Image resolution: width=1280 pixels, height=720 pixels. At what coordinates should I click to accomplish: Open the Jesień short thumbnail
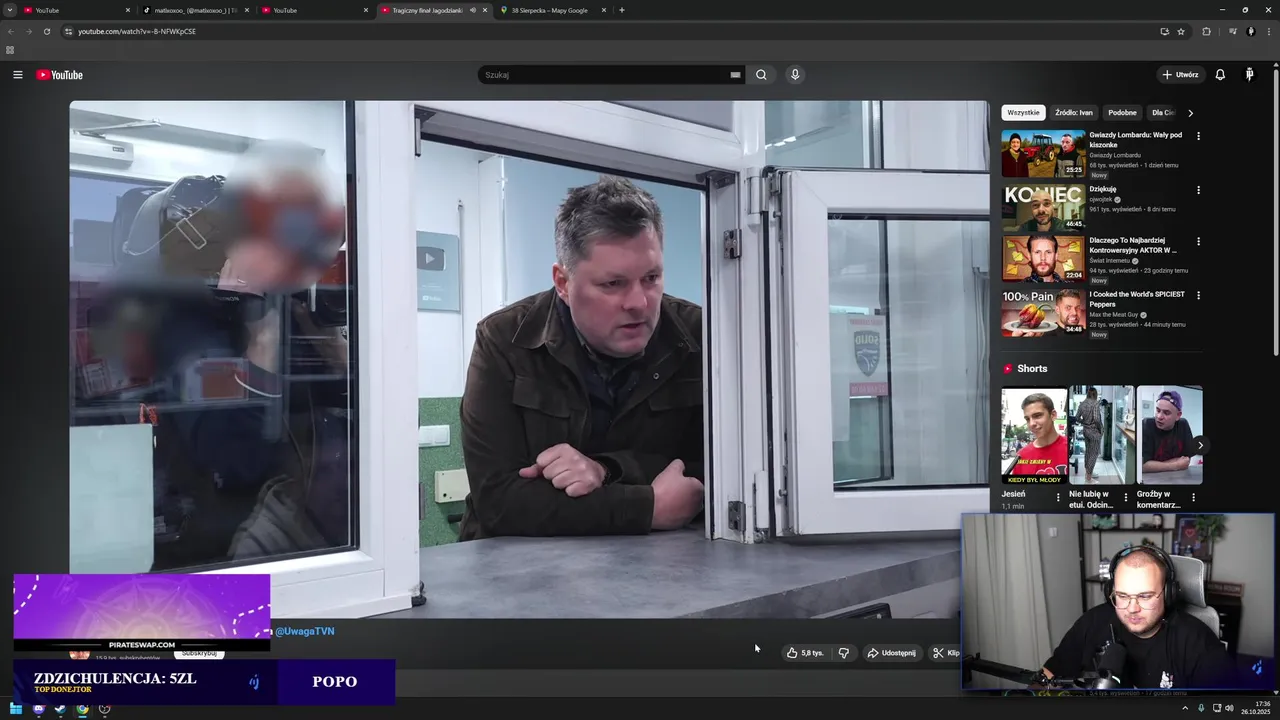[1034, 435]
